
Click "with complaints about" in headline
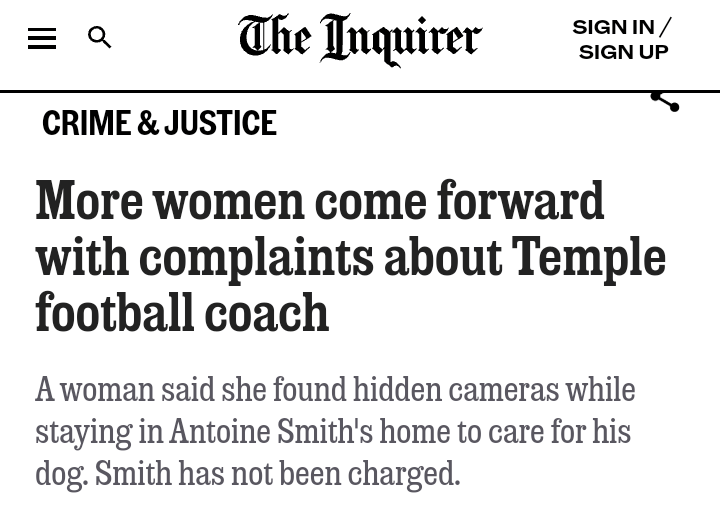click(268, 258)
